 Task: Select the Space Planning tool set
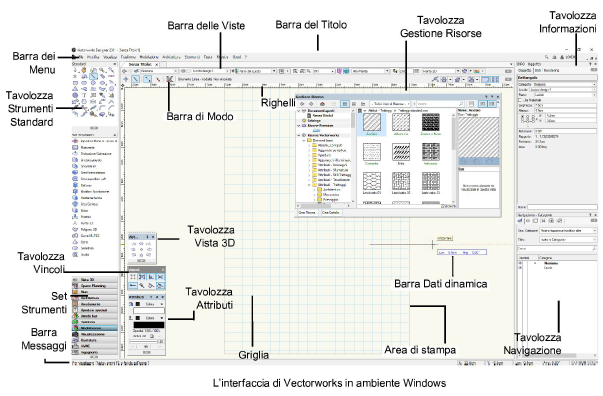(x=94, y=286)
